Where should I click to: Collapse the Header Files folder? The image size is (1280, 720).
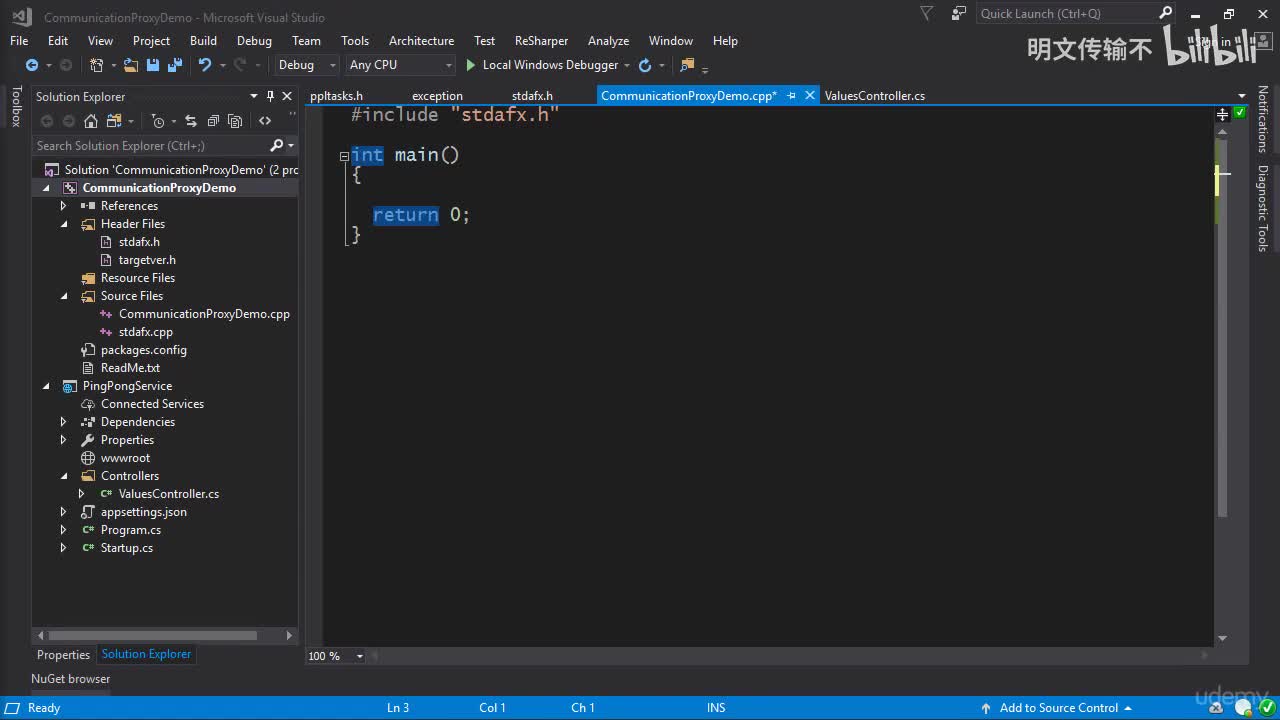coord(64,224)
